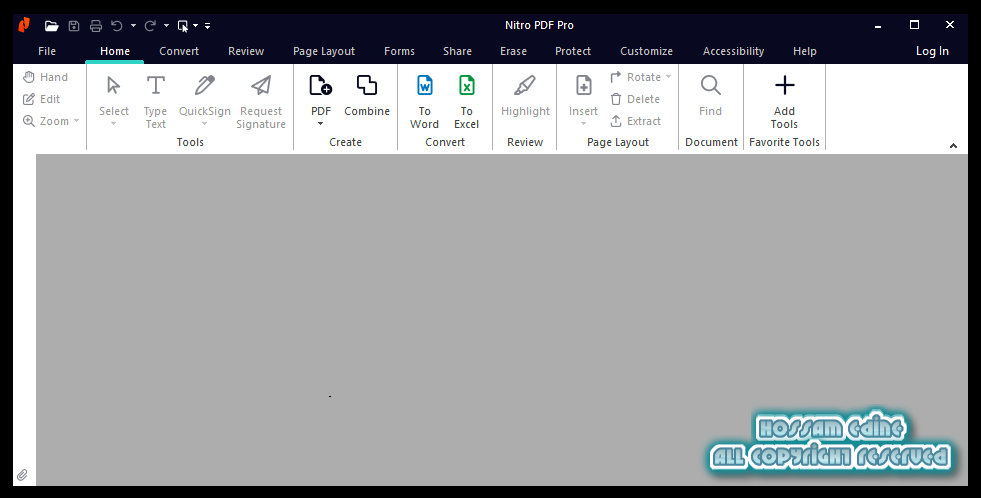Expand the Redo history dropdown arrow

166,26
